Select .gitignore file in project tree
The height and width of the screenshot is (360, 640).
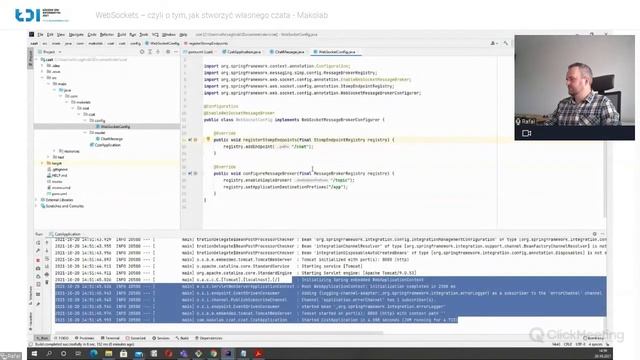[58, 169]
